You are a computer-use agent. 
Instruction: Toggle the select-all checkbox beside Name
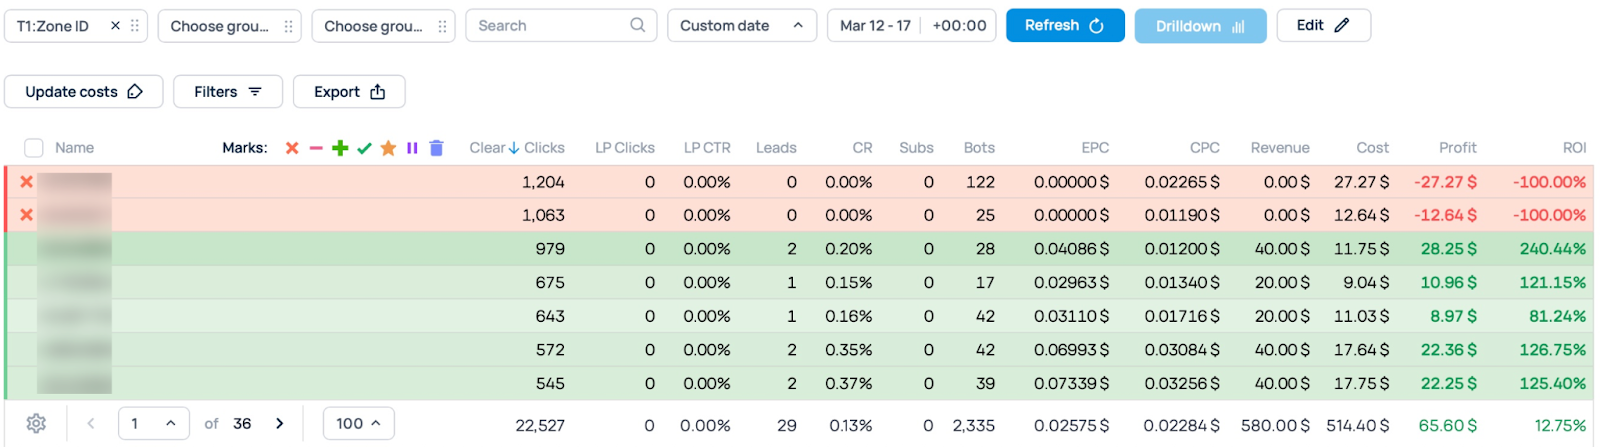tap(34, 148)
